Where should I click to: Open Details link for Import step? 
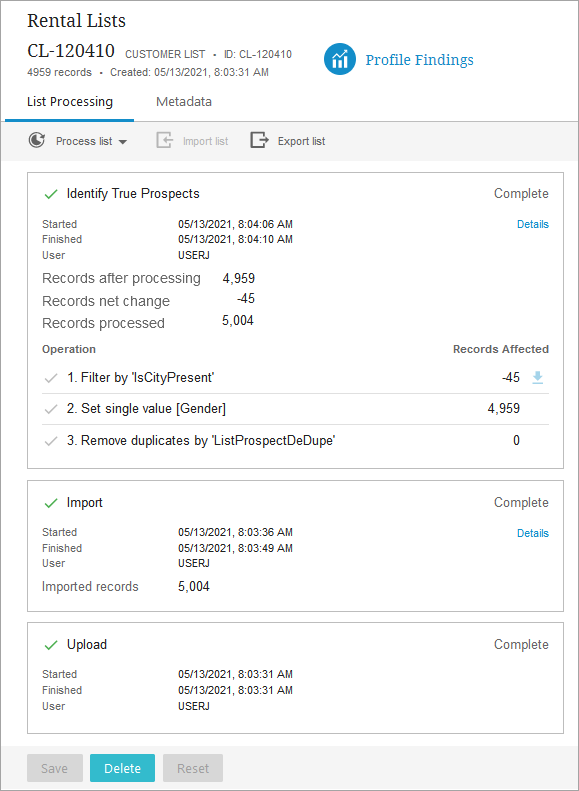[533, 533]
